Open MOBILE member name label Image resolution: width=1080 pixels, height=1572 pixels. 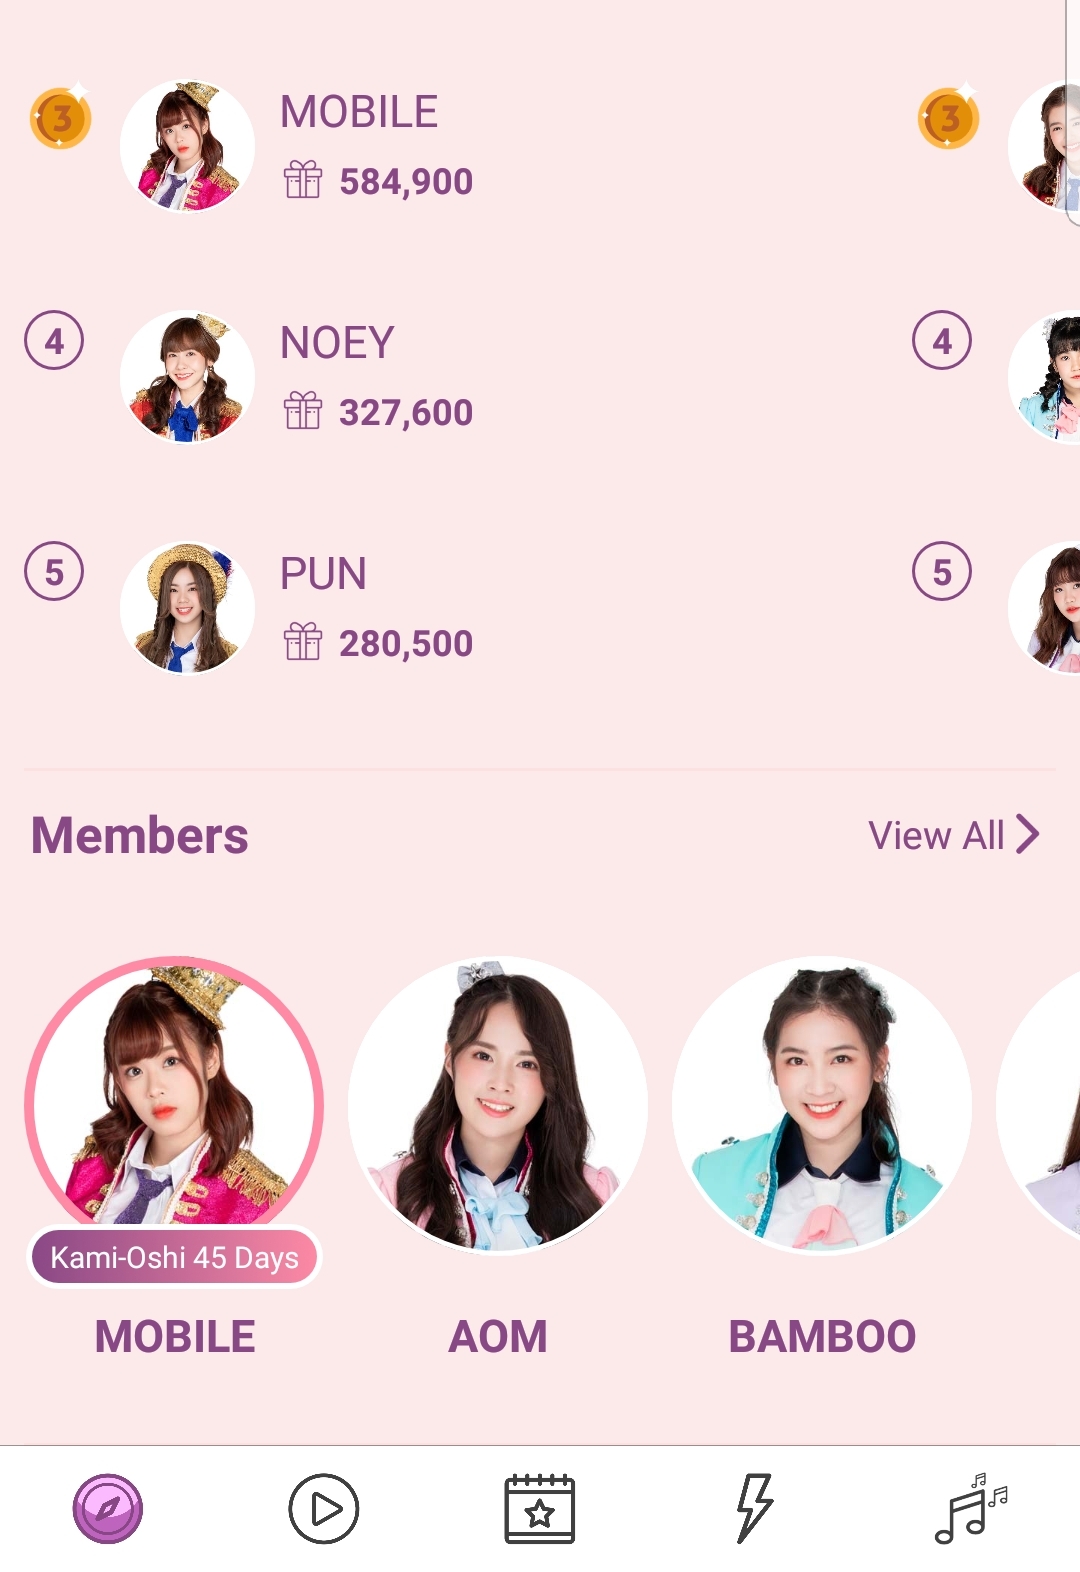click(175, 1337)
